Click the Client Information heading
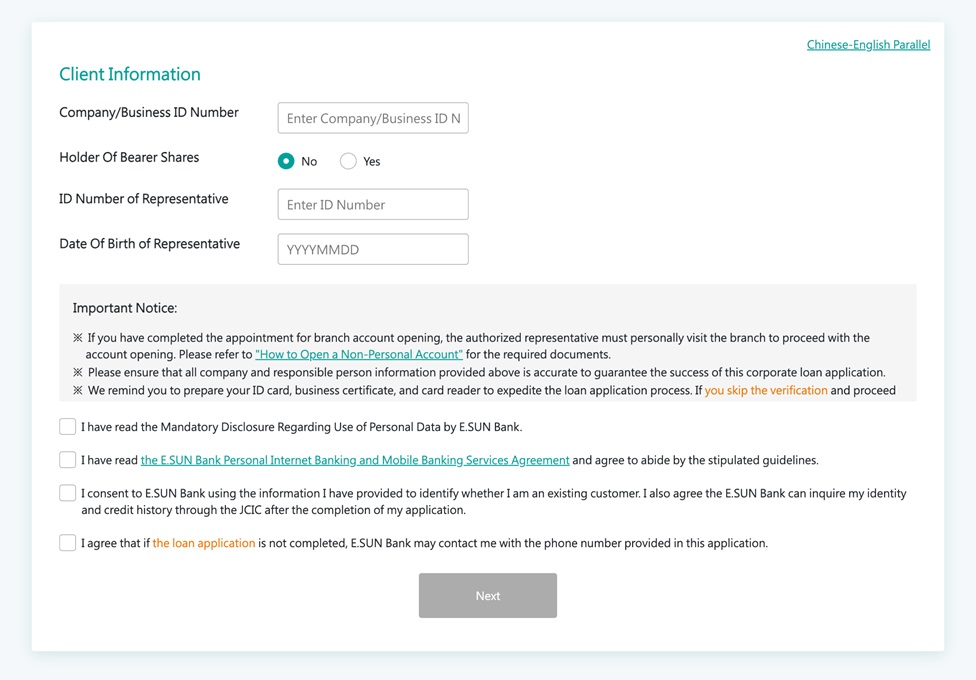976x680 pixels. [x=130, y=74]
